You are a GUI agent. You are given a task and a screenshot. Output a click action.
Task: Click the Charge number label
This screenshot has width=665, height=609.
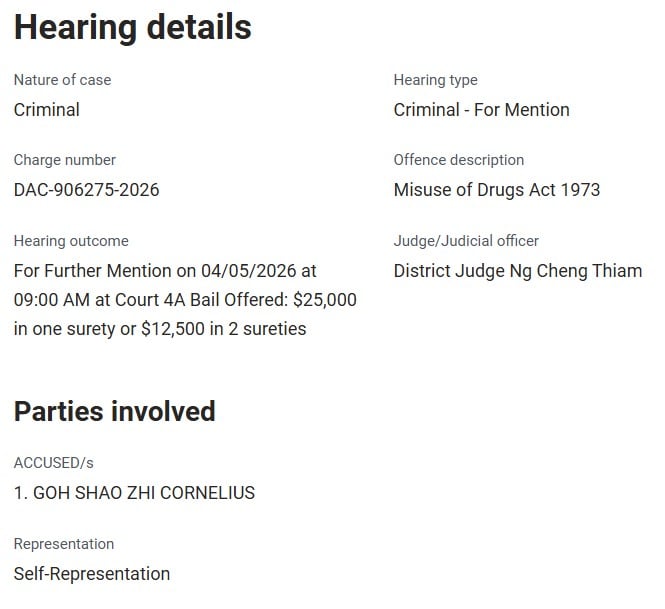[64, 160]
